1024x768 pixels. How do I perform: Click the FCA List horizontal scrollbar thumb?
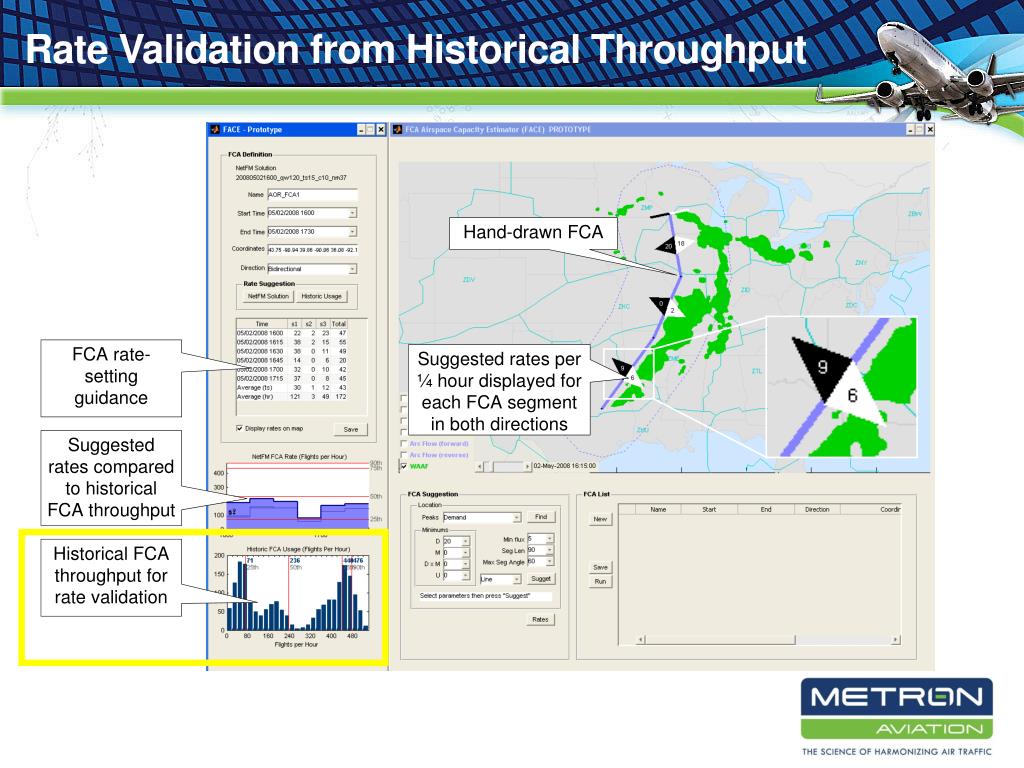click(x=720, y=640)
